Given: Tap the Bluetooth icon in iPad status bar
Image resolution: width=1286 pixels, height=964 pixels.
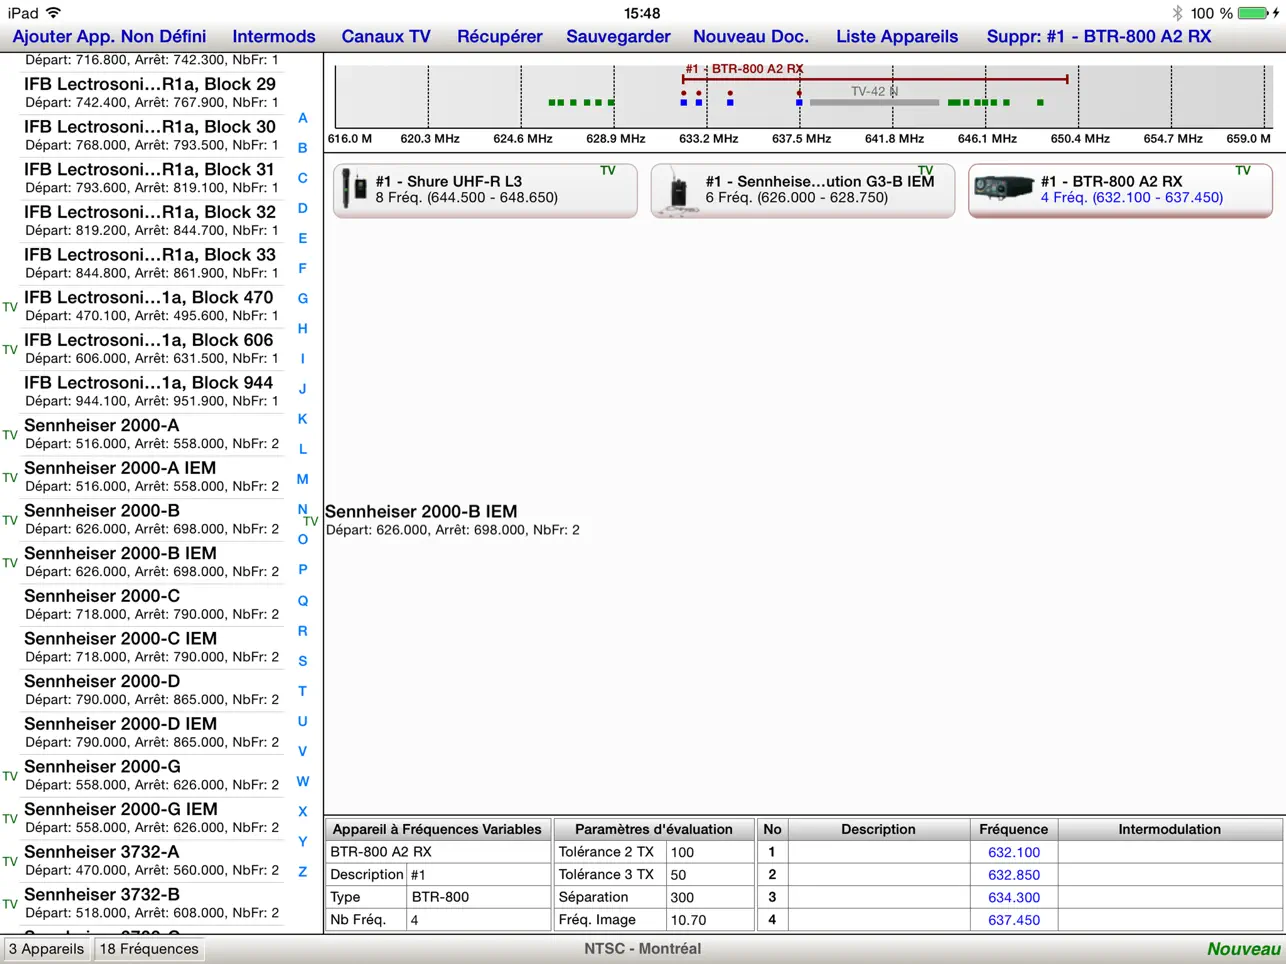Looking at the screenshot, I should coord(1177,13).
